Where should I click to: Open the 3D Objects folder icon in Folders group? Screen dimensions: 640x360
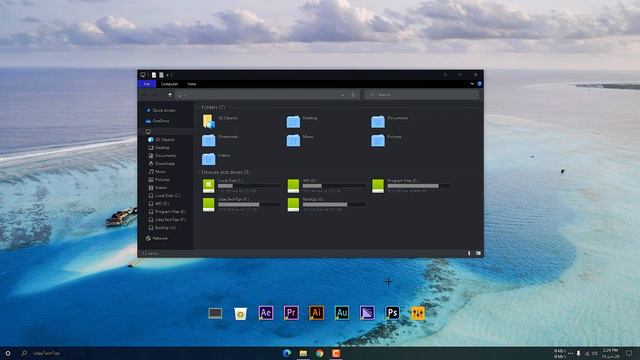pos(209,121)
